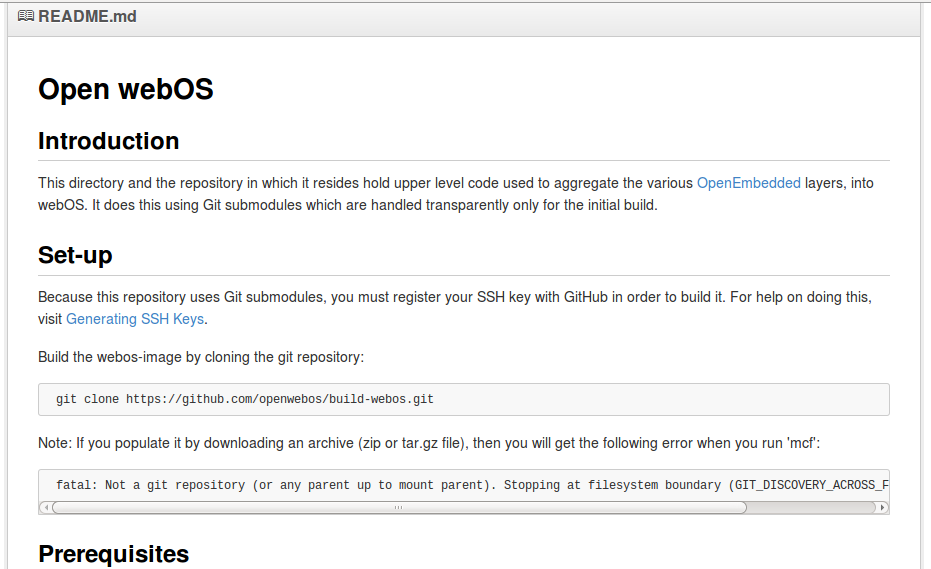Click the README.md book icon
Screen dimensions: 931x569
[x=26, y=16]
